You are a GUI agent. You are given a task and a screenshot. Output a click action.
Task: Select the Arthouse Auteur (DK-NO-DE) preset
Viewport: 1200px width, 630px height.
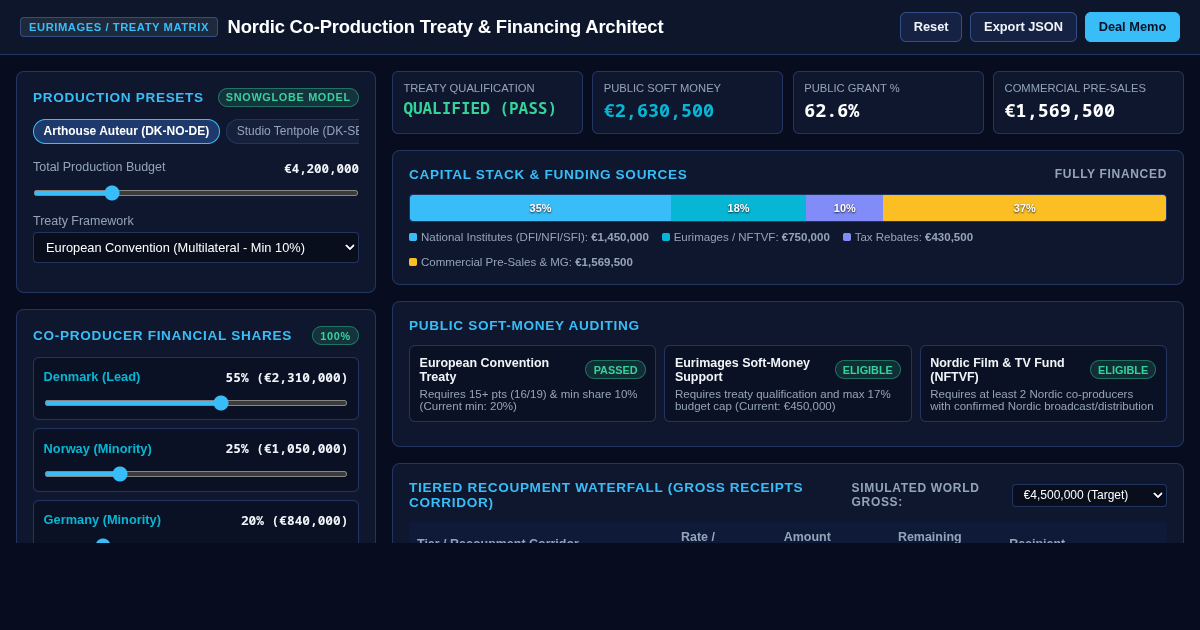coord(126,131)
